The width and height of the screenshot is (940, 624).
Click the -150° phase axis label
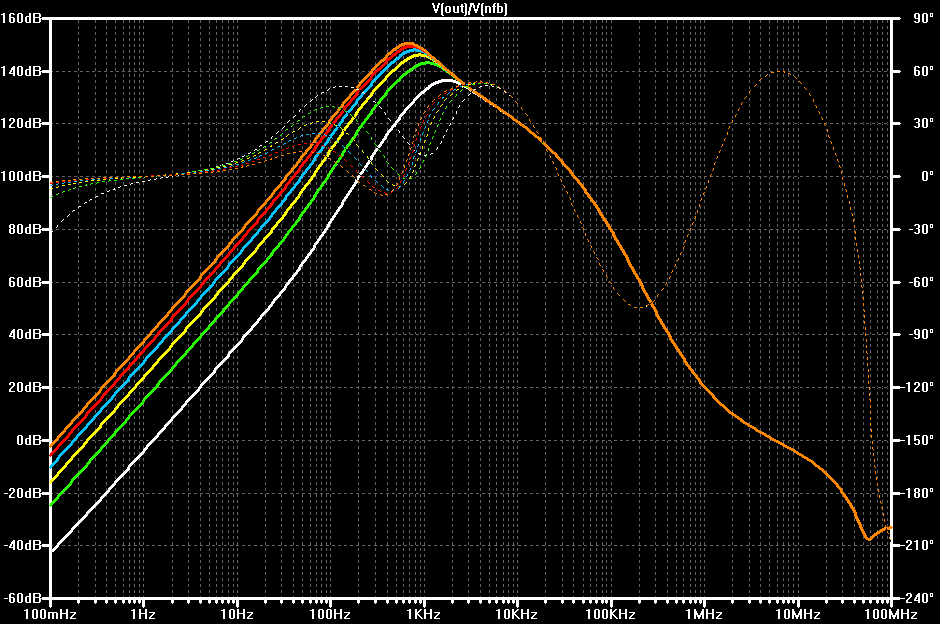tap(918, 439)
